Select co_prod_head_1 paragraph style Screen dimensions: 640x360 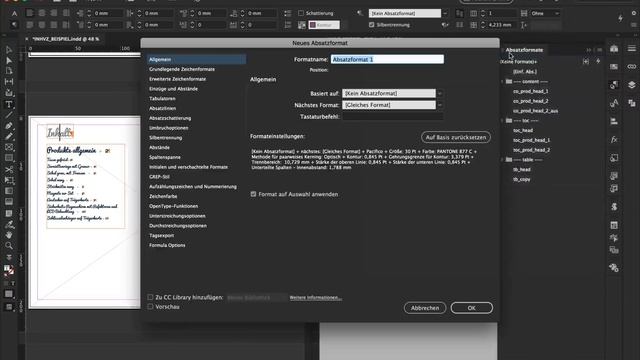pyautogui.click(x=531, y=91)
